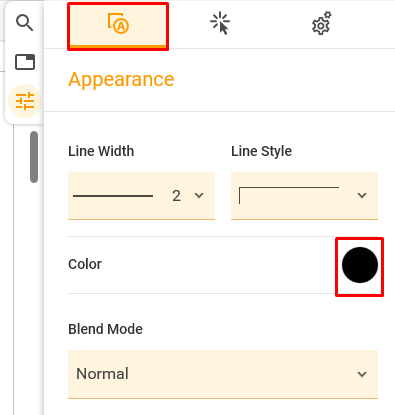The height and width of the screenshot is (415, 395).
Task: Click the Line Style label
Action: click(x=262, y=151)
